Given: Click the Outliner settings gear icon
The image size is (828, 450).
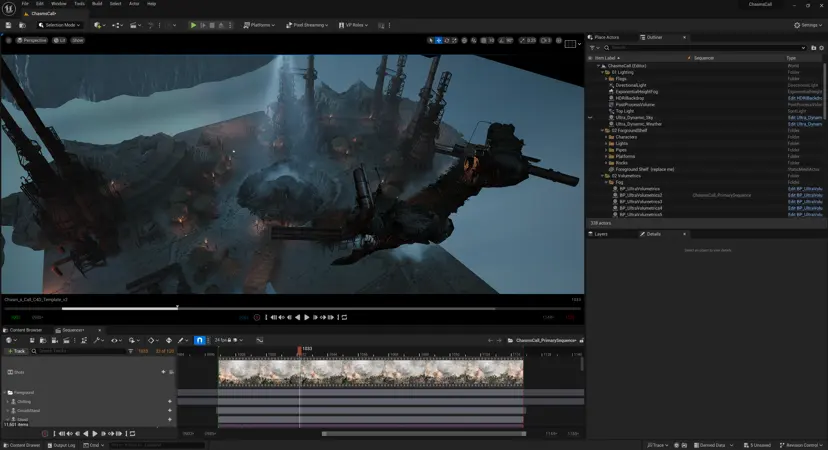Looking at the screenshot, I should click(821, 48).
